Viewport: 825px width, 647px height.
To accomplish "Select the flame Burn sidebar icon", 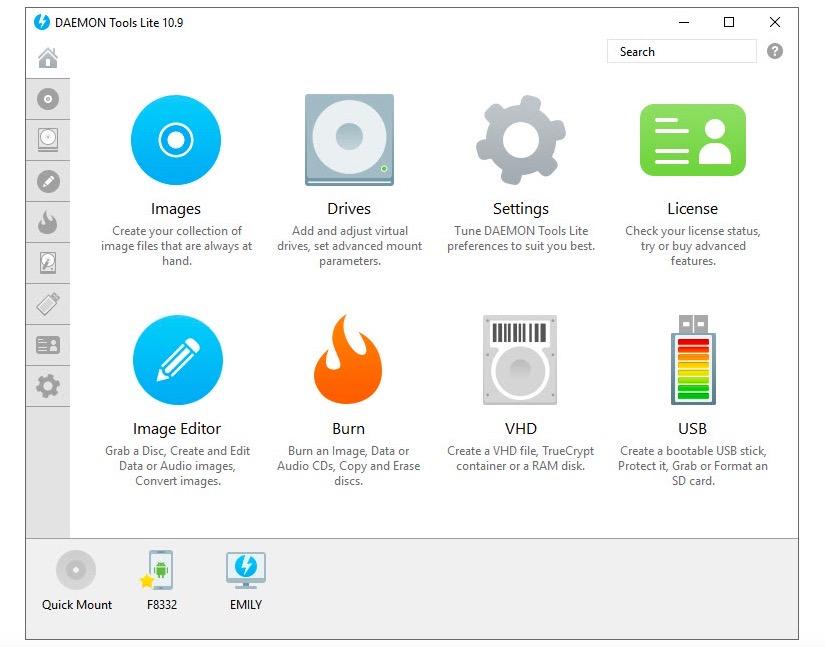I will click(48, 222).
